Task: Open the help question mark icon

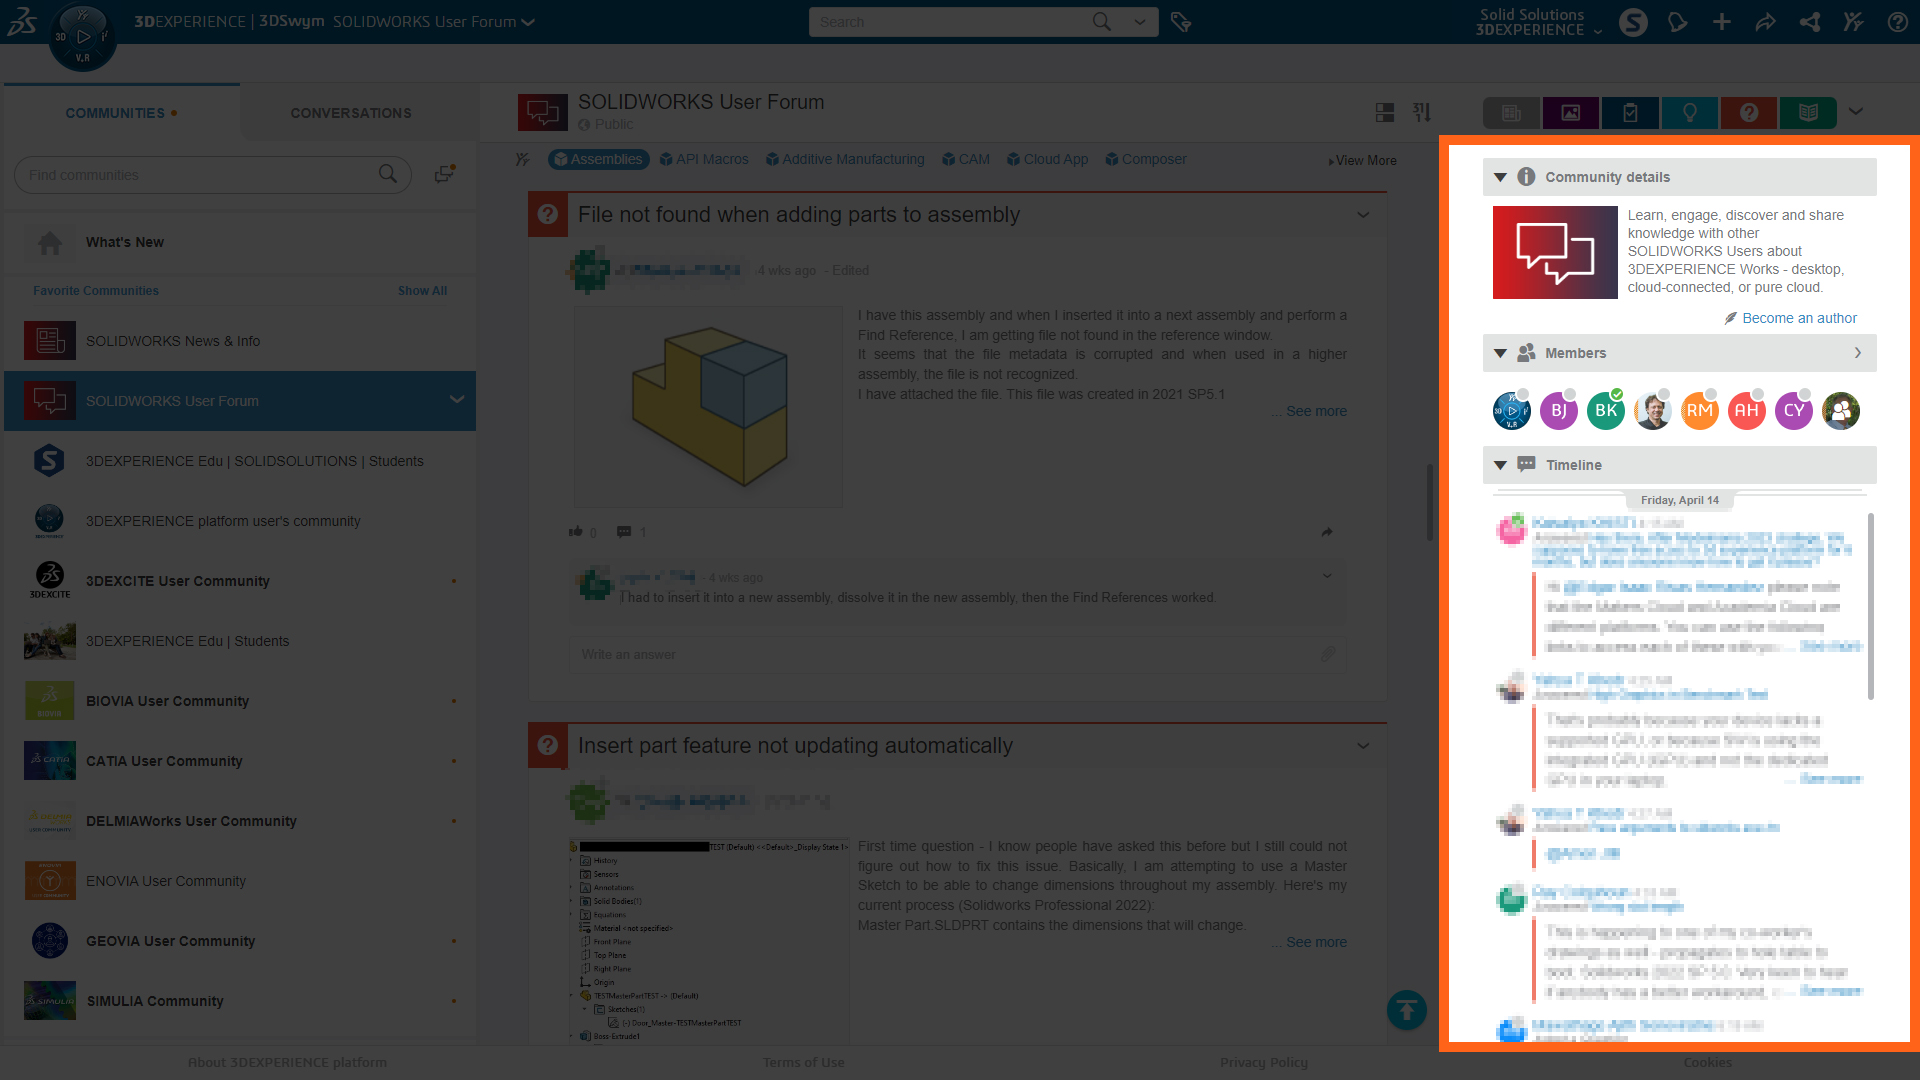Action: (x=1897, y=22)
